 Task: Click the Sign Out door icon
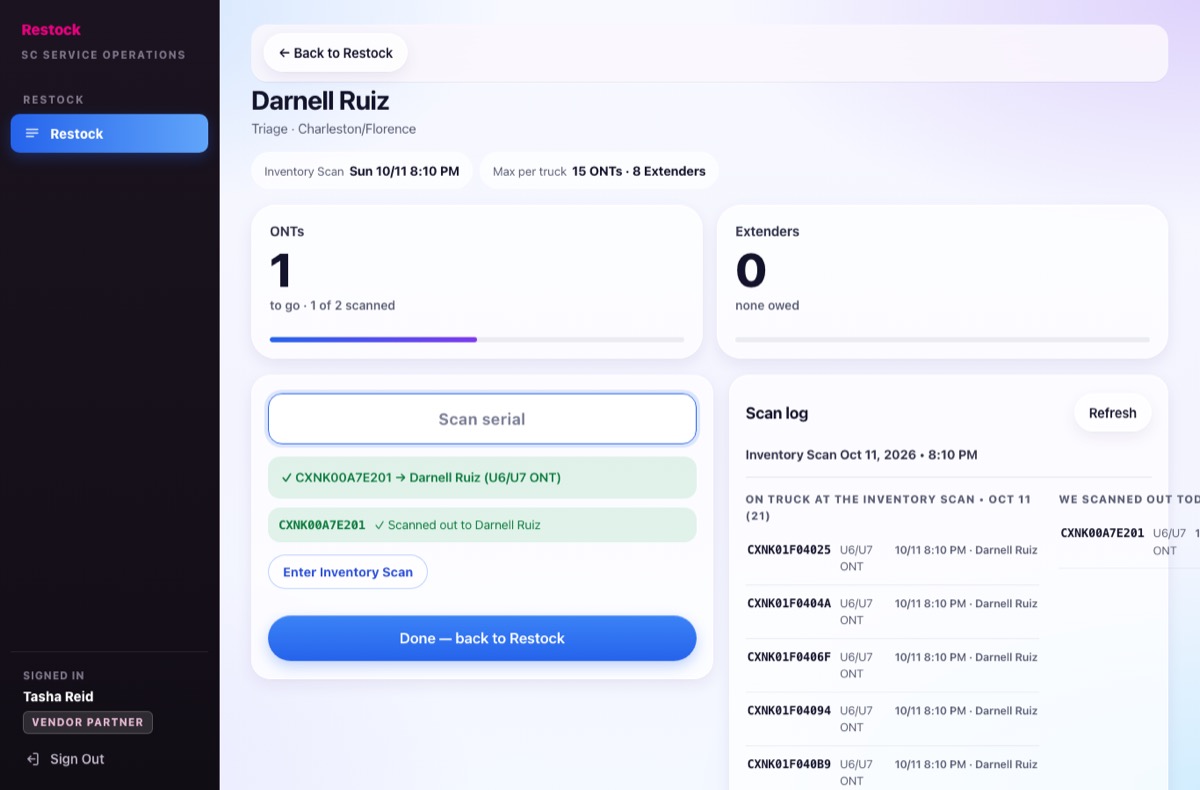(x=33, y=759)
